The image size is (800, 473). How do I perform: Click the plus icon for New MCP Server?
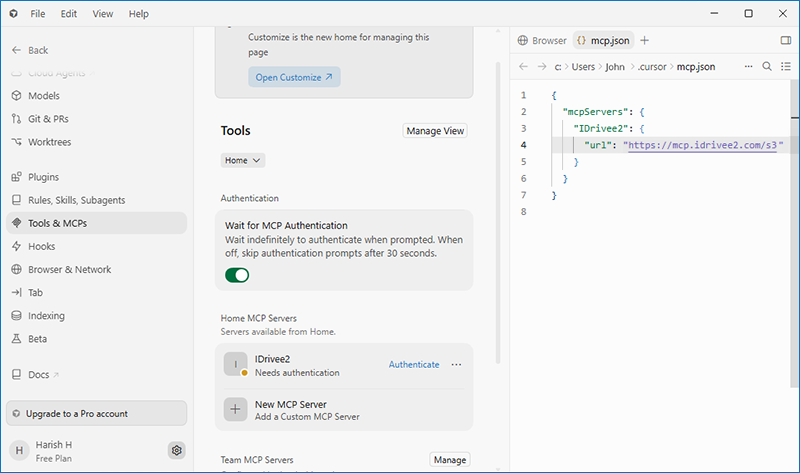[x=235, y=409]
